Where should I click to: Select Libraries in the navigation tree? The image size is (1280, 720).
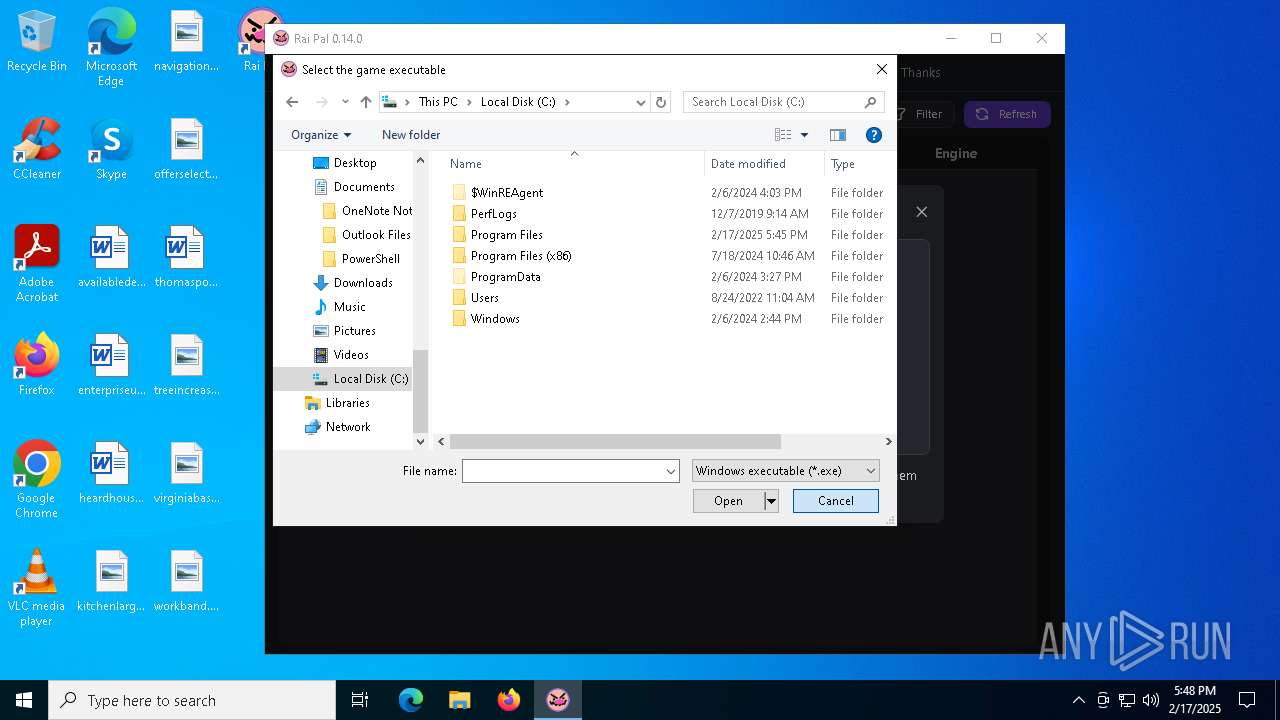click(x=337, y=403)
